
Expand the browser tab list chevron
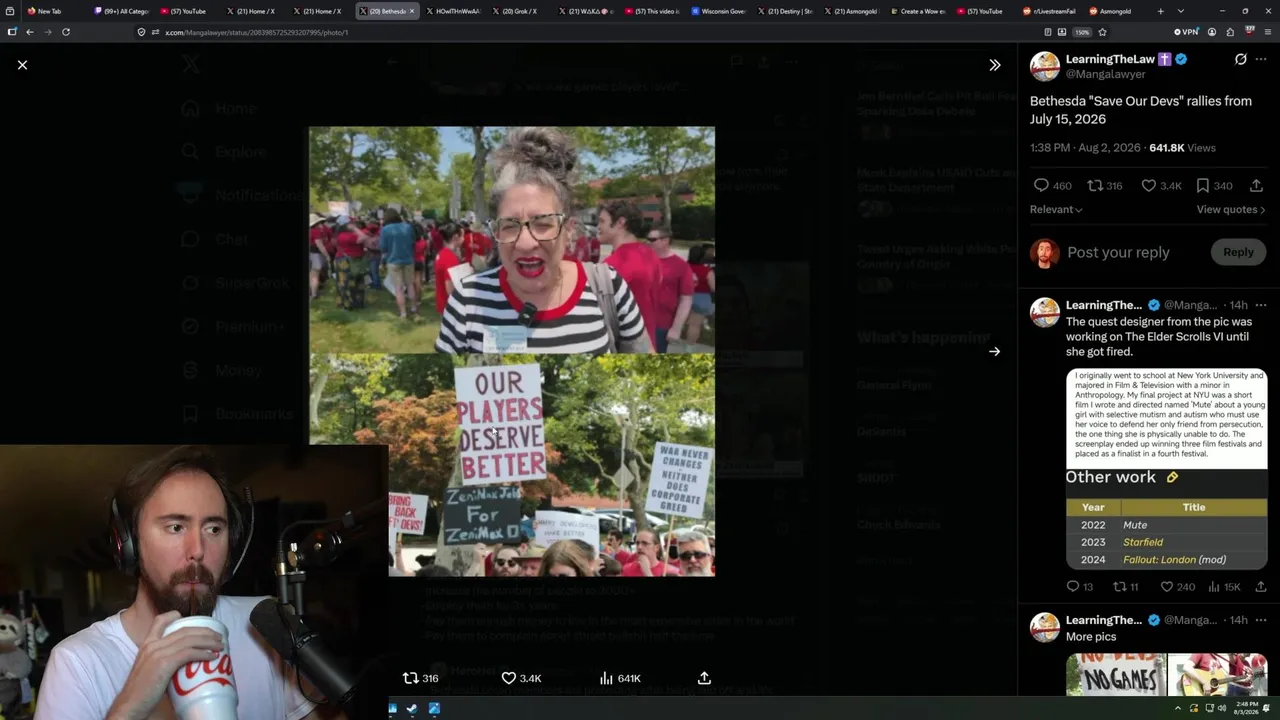(x=1181, y=11)
